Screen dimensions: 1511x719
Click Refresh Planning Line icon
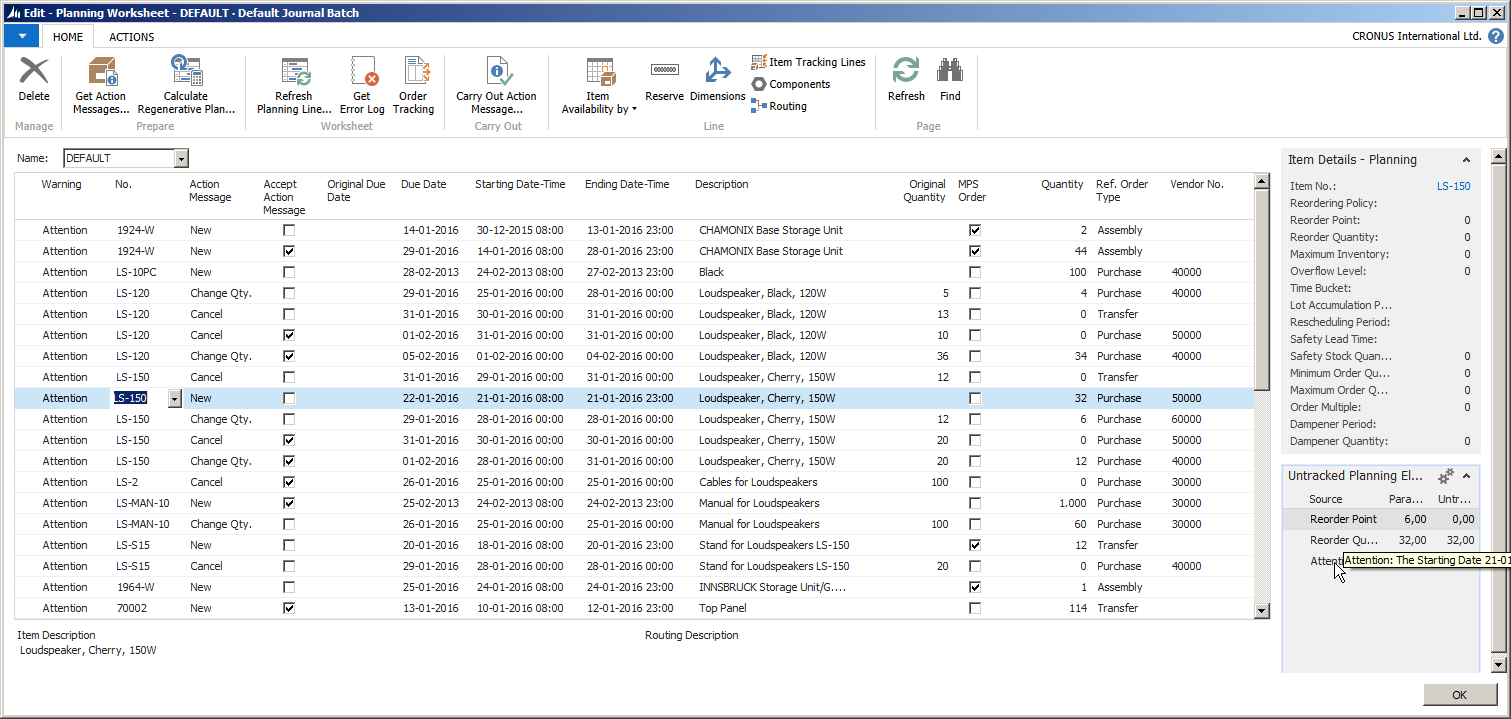(x=295, y=72)
